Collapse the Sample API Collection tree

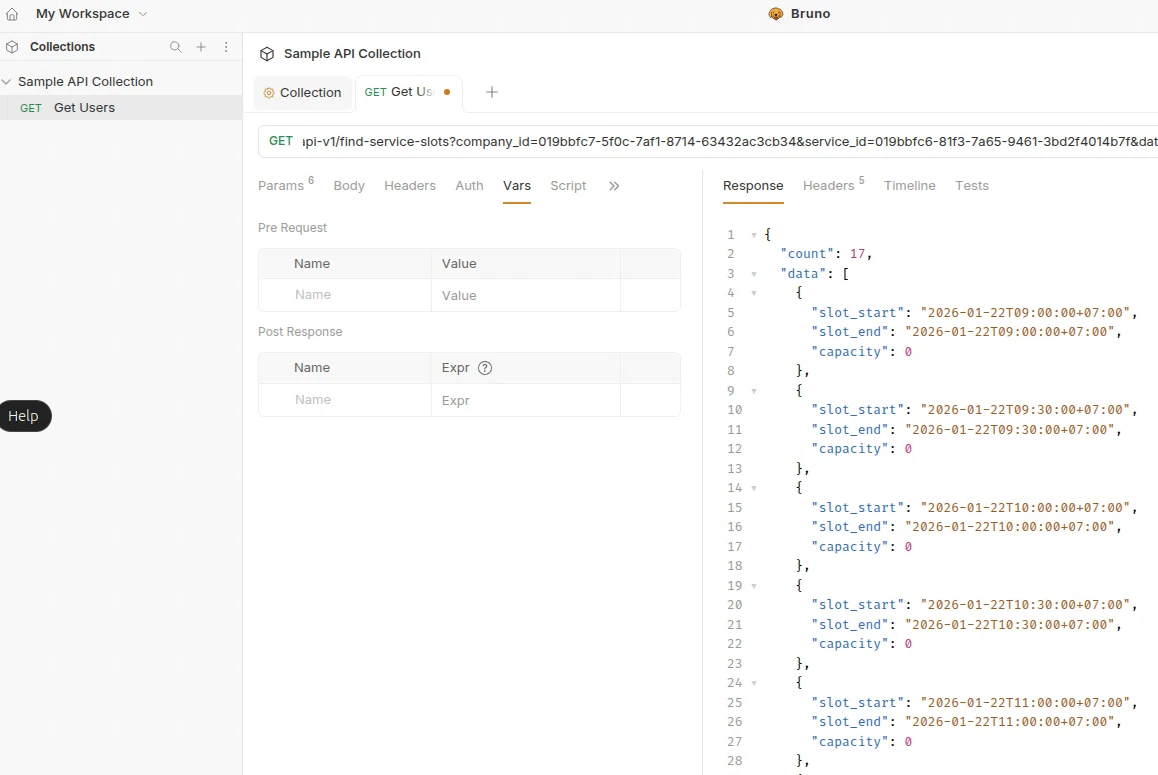point(7,82)
